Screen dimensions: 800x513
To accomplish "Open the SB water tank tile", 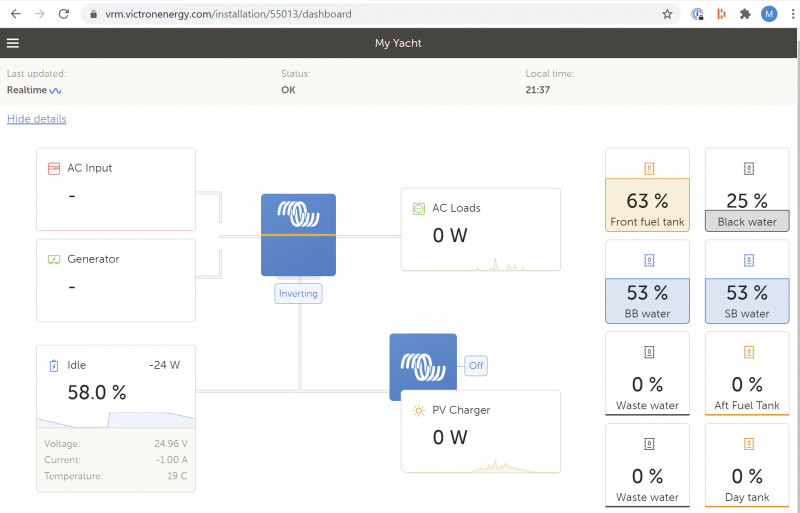I will pyautogui.click(x=747, y=281).
